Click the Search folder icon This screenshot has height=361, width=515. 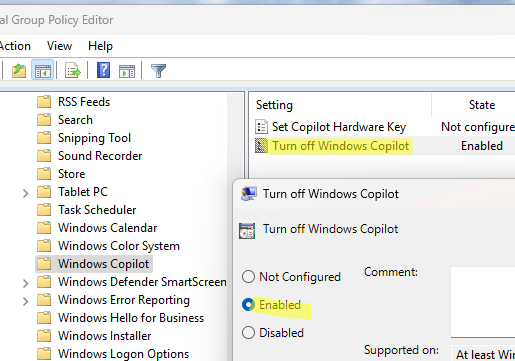[x=44, y=120]
